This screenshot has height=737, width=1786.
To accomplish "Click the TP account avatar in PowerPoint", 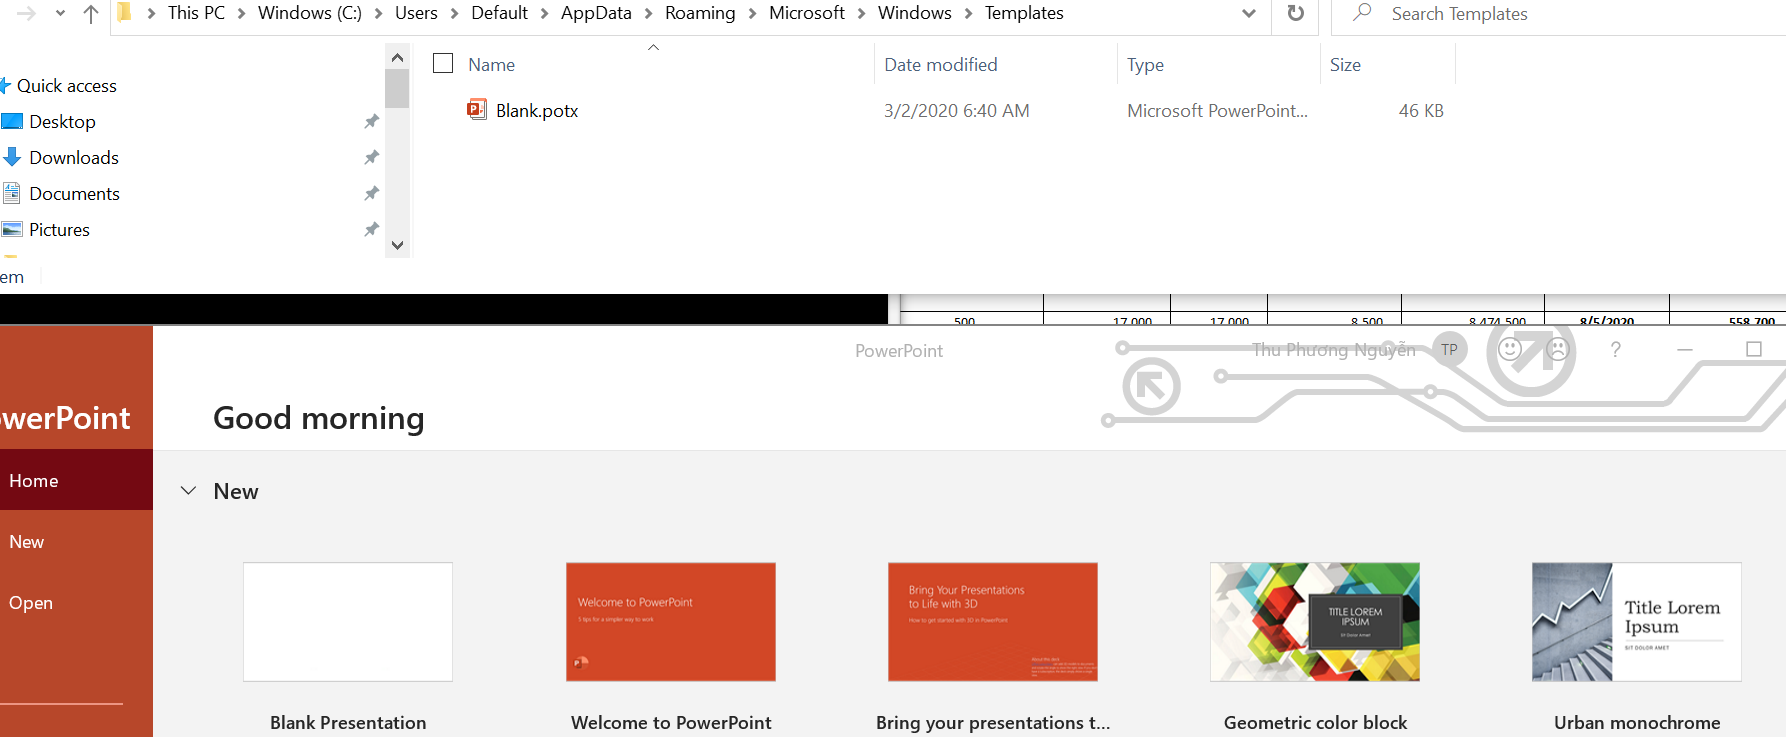I will (1449, 349).
